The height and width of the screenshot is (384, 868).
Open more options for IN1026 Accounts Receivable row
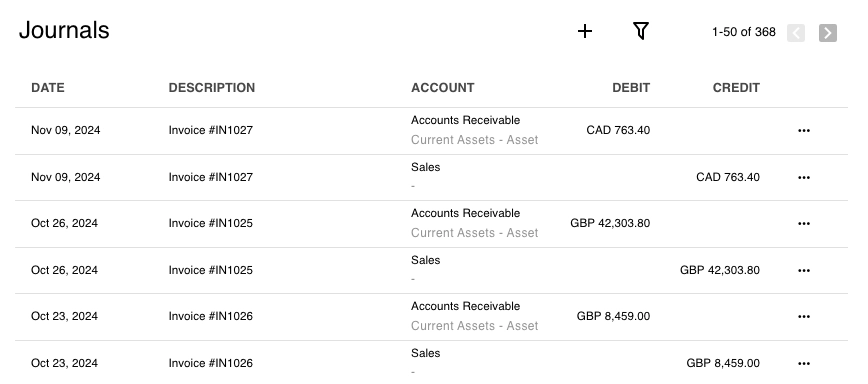[x=804, y=316]
